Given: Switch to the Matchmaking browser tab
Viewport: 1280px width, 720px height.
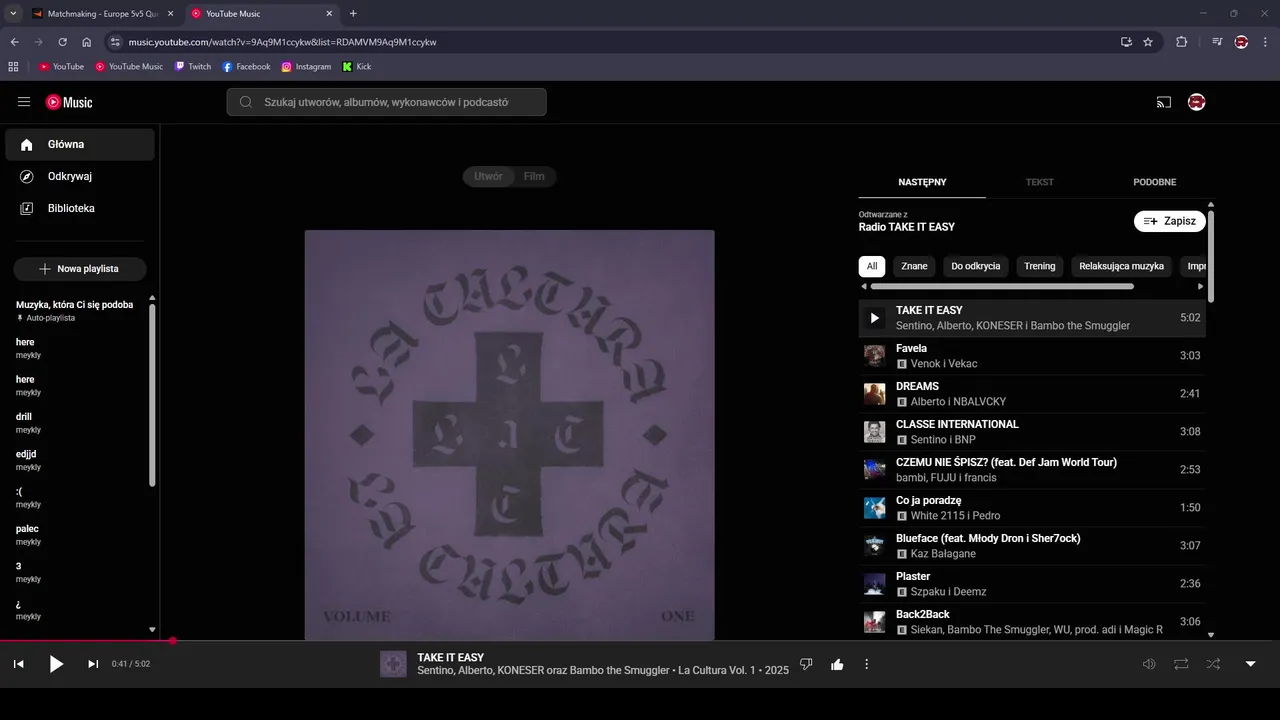Looking at the screenshot, I should coord(102,13).
